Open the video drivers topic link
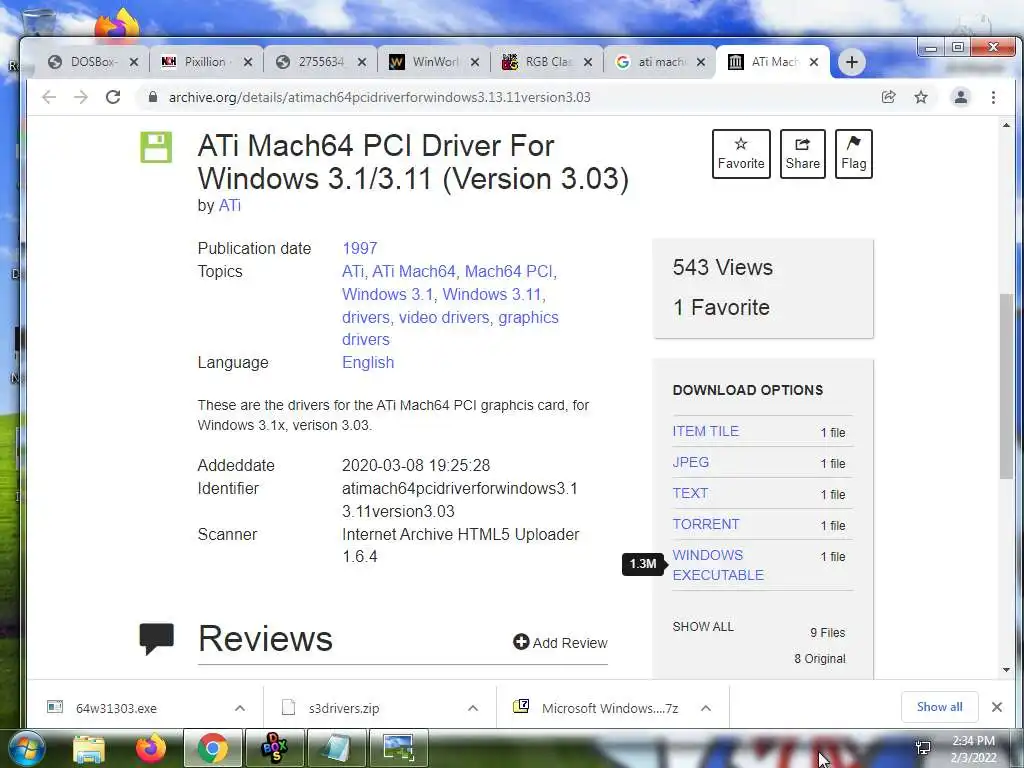Image resolution: width=1024 pixels, height=768 pixels. [x=444, y=317]
